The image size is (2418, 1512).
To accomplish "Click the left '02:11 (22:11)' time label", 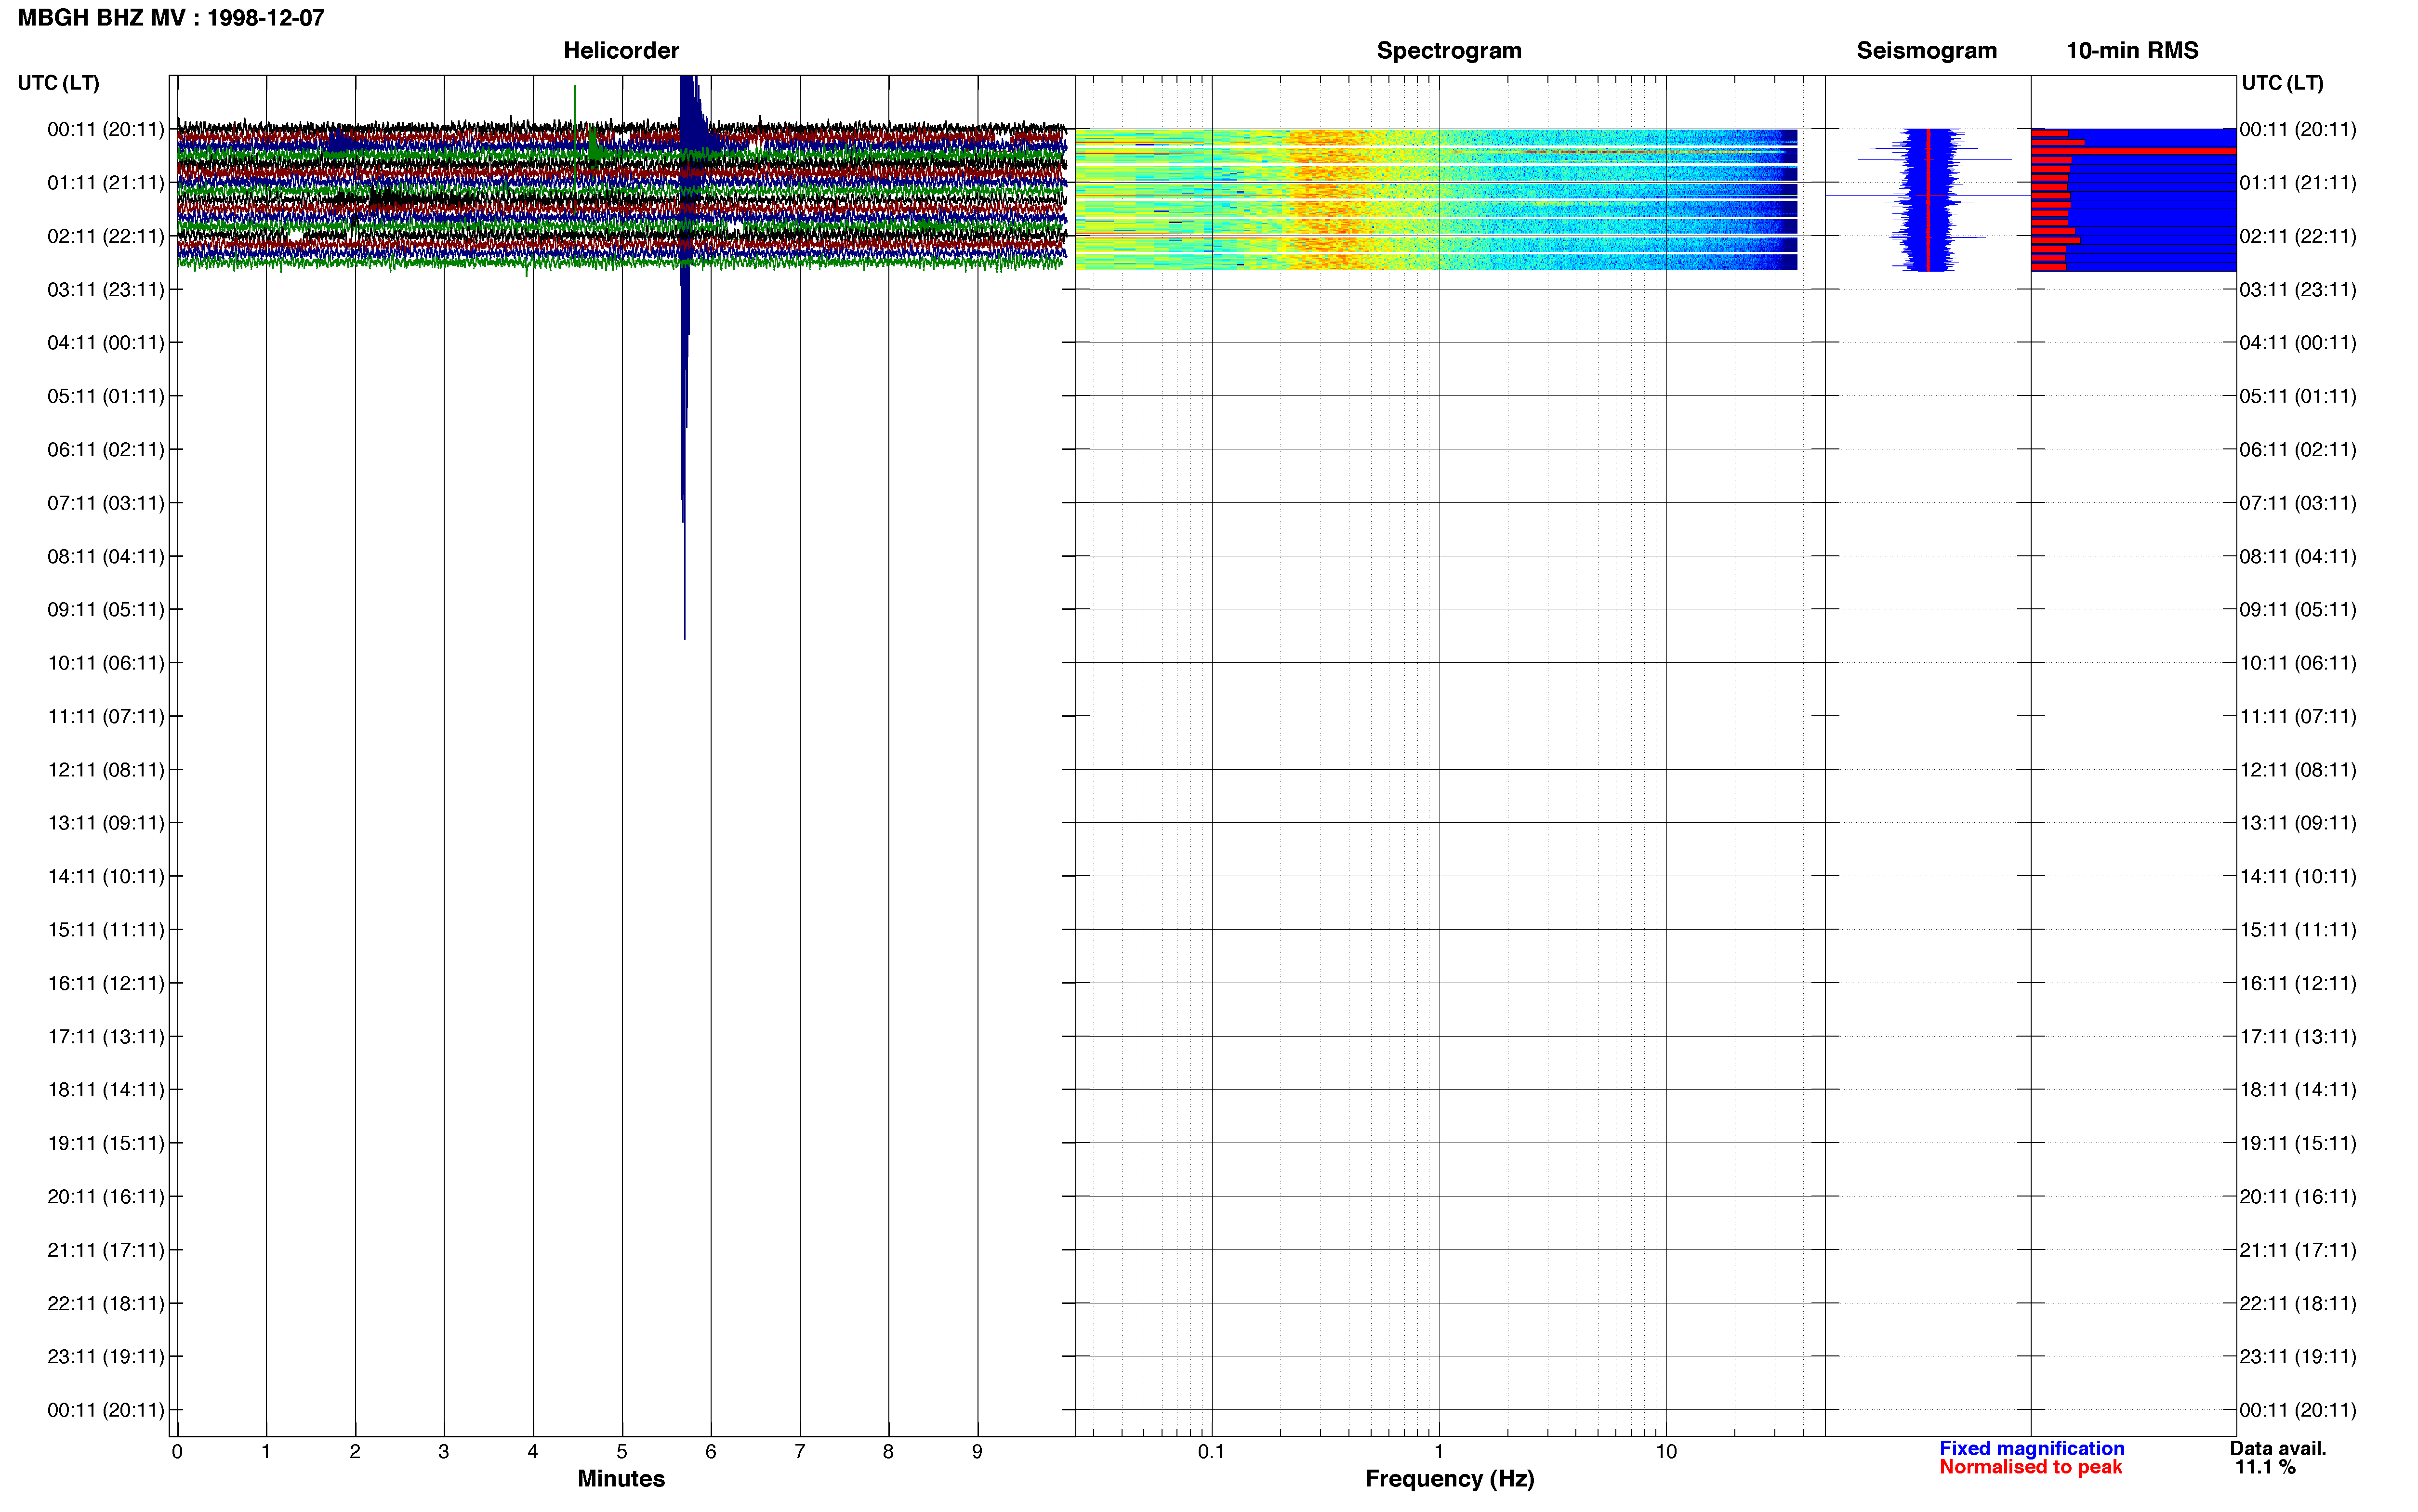I will (106, 236).
